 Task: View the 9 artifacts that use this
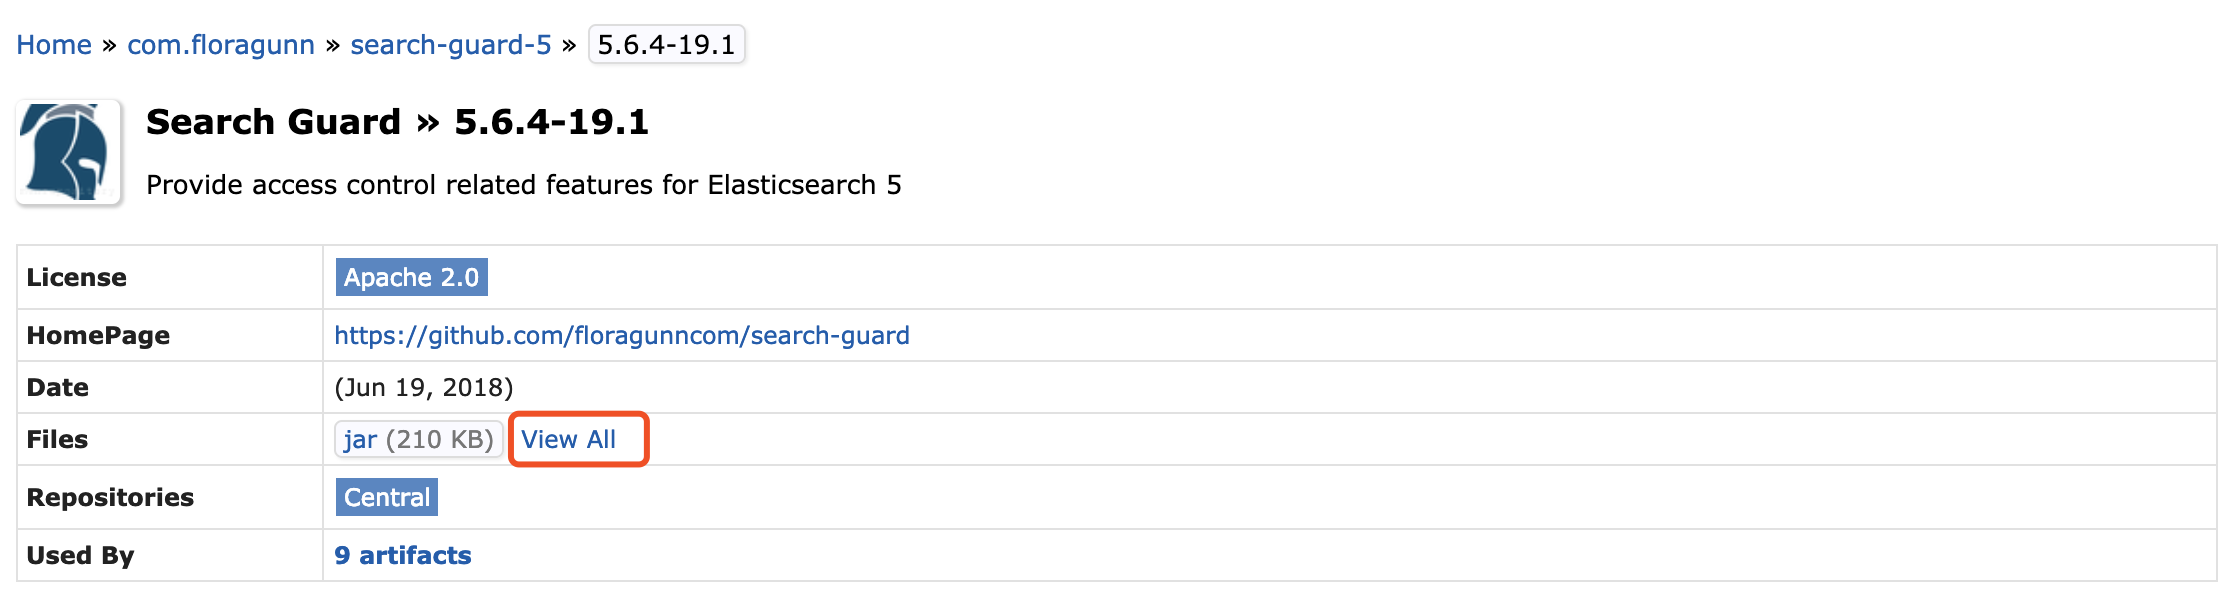coord(404,555)
